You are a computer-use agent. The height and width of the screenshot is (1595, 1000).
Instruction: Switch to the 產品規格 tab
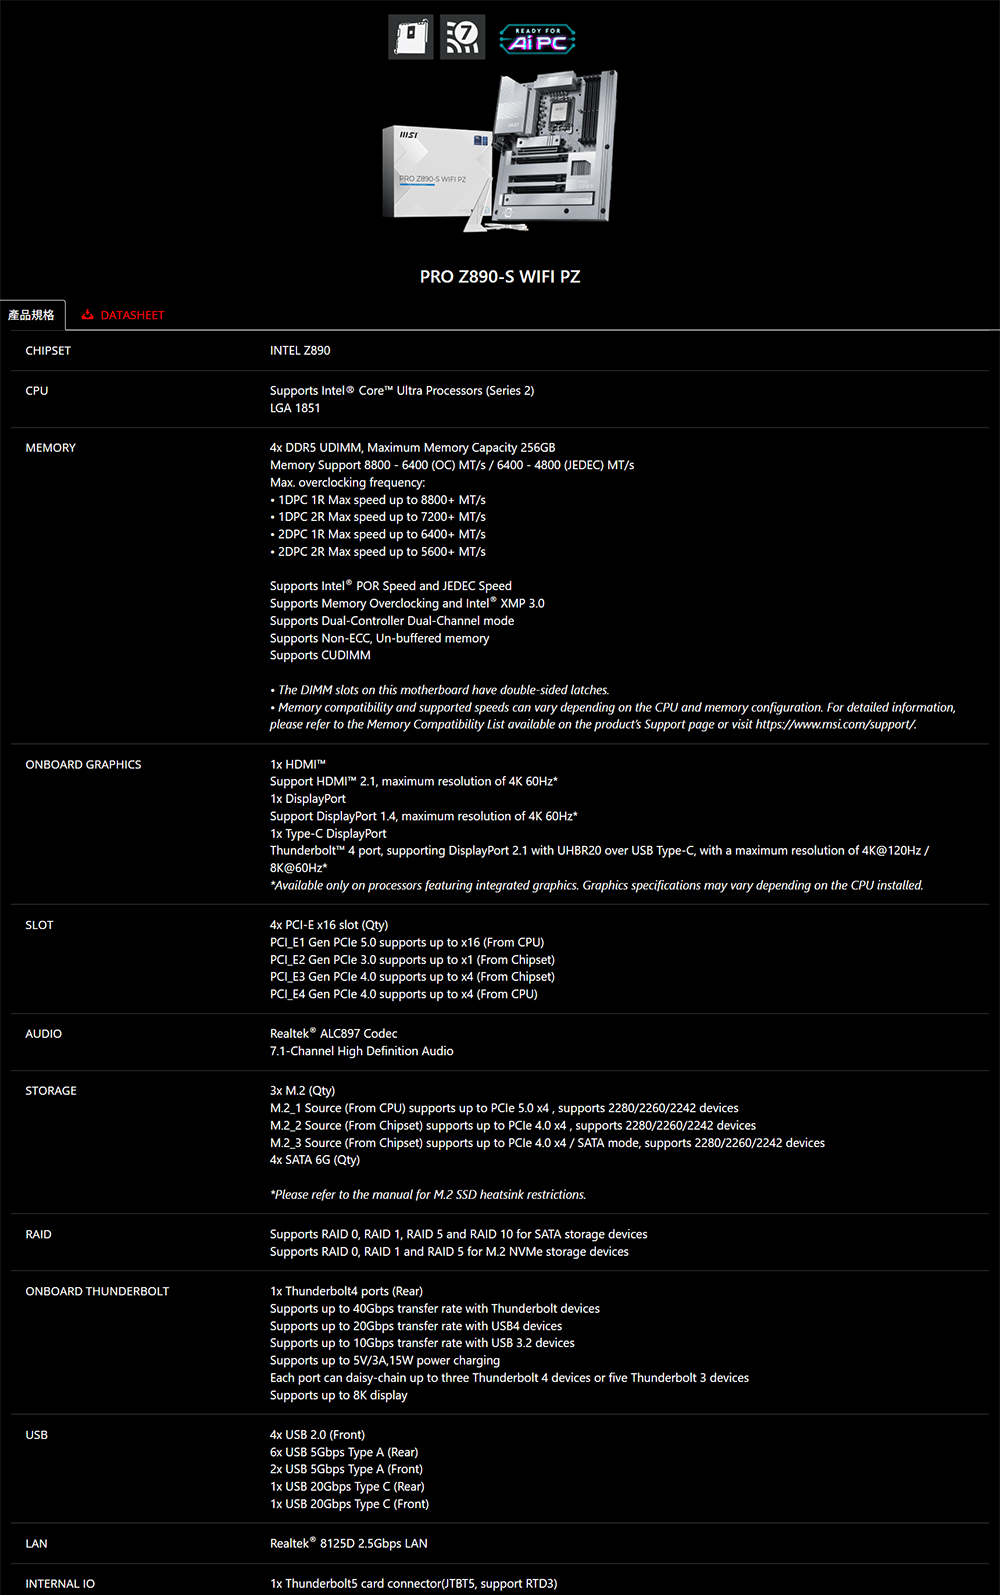(32, 315)
